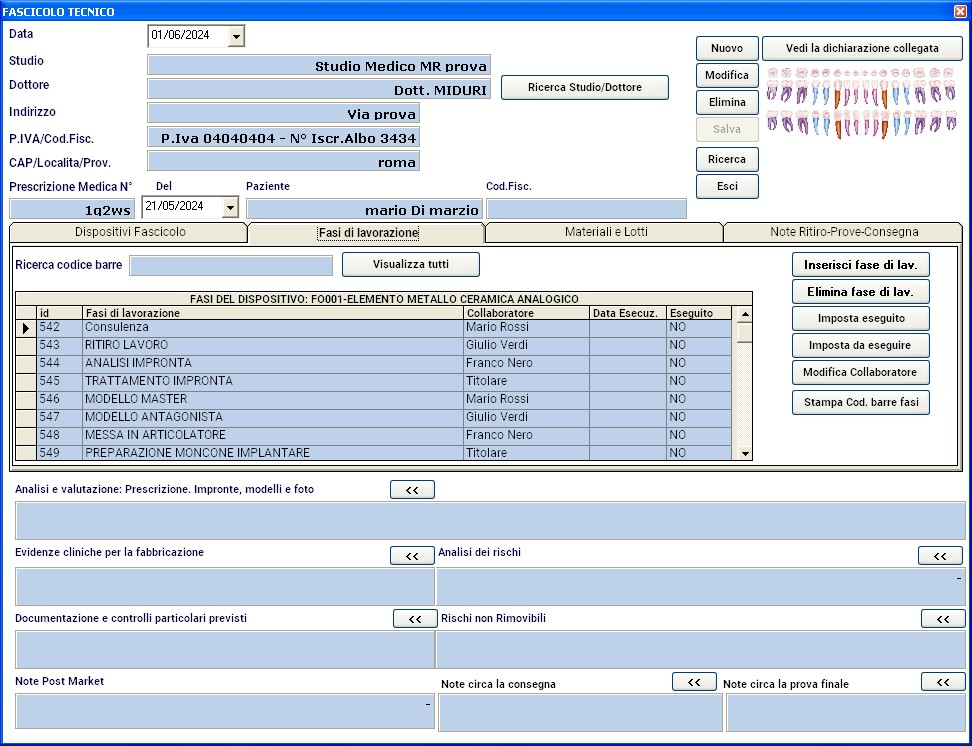
Task: Click the Analisi e valutazione text area
Action: click(490, 521)
